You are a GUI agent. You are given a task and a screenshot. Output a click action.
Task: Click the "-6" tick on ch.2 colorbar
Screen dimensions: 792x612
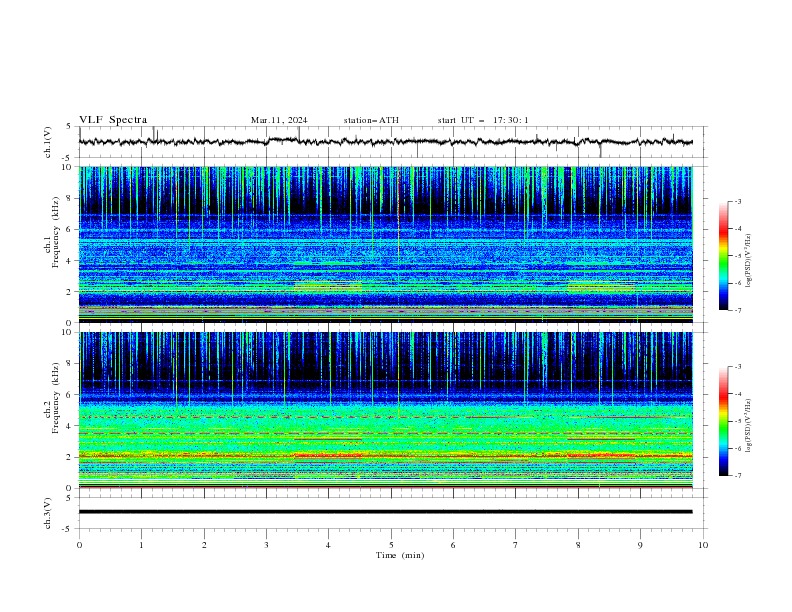click(738, 448)
